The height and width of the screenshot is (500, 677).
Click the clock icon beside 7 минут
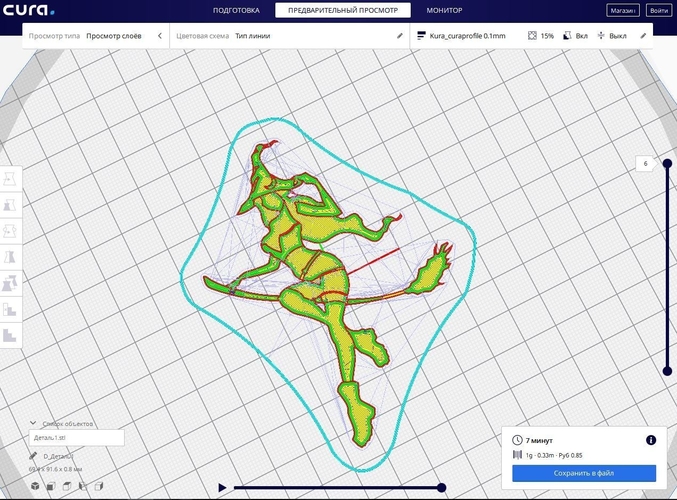517,440
